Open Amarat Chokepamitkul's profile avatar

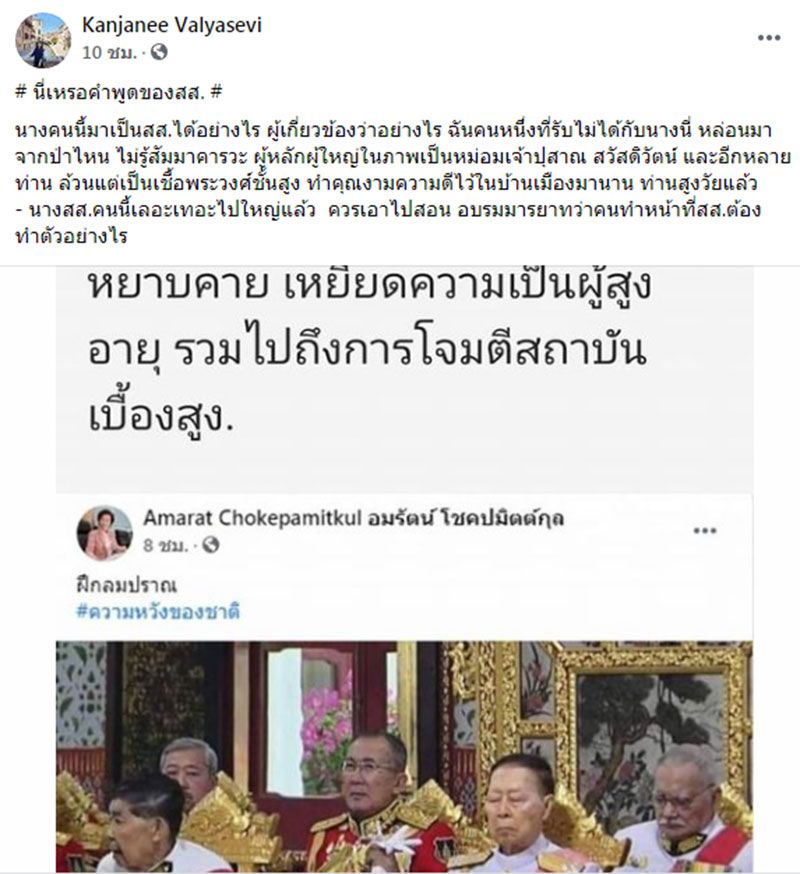pos(104,533)
